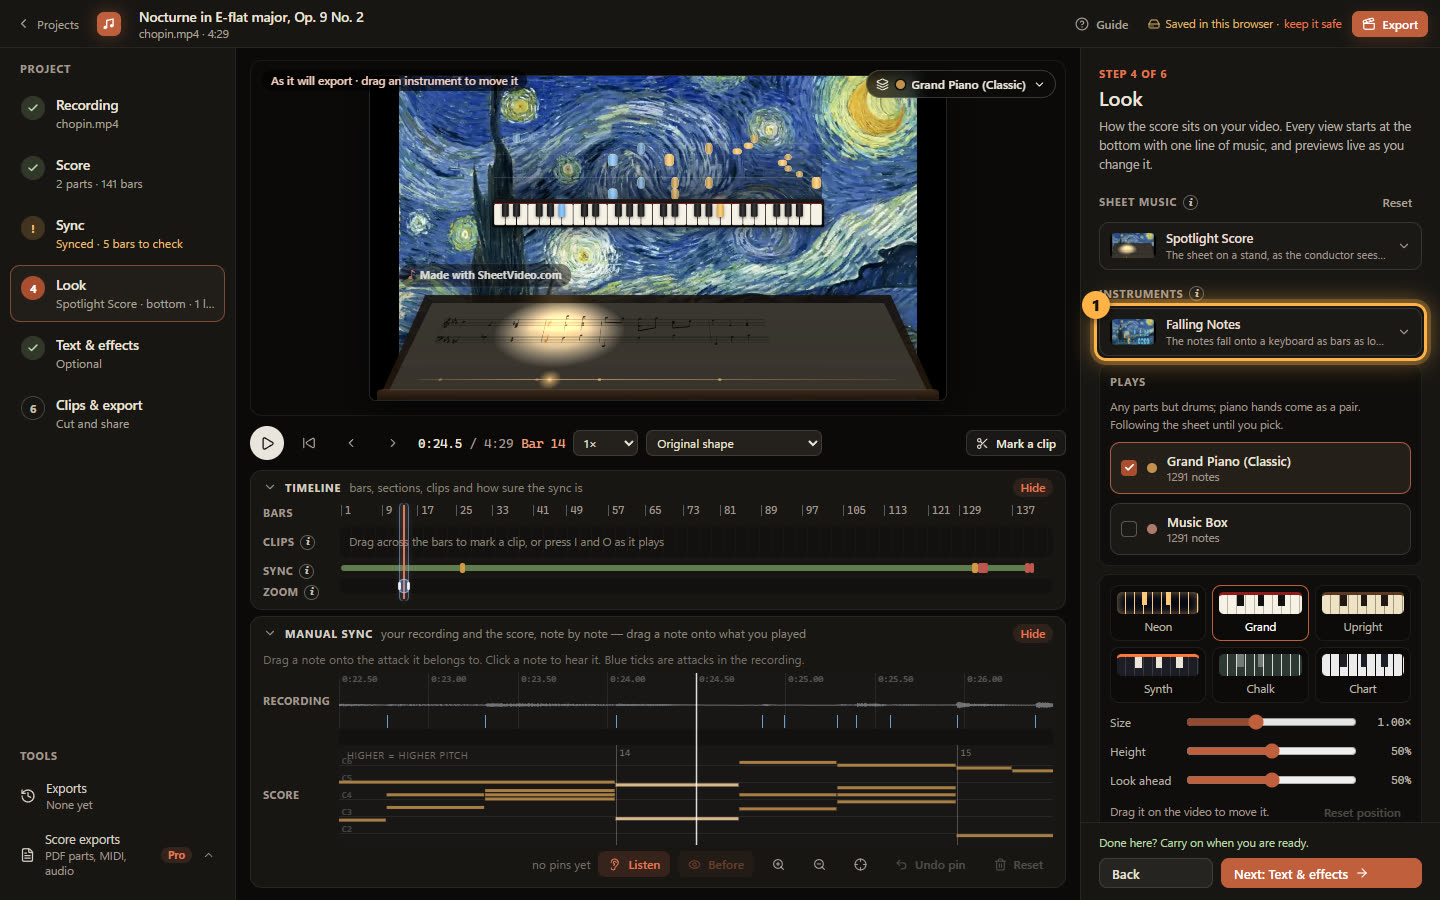Click the crosshair center icon in Manual Sync
This screenshot has height=900, width=1440.
(860, 865)
